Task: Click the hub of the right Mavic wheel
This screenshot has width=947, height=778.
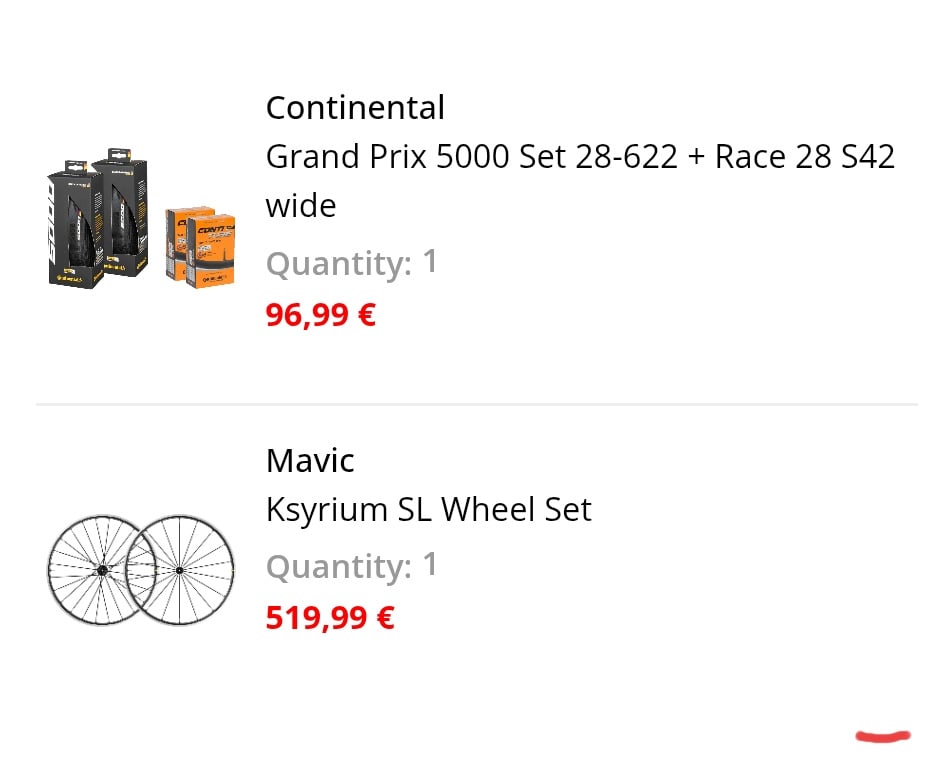Action: 179,570
